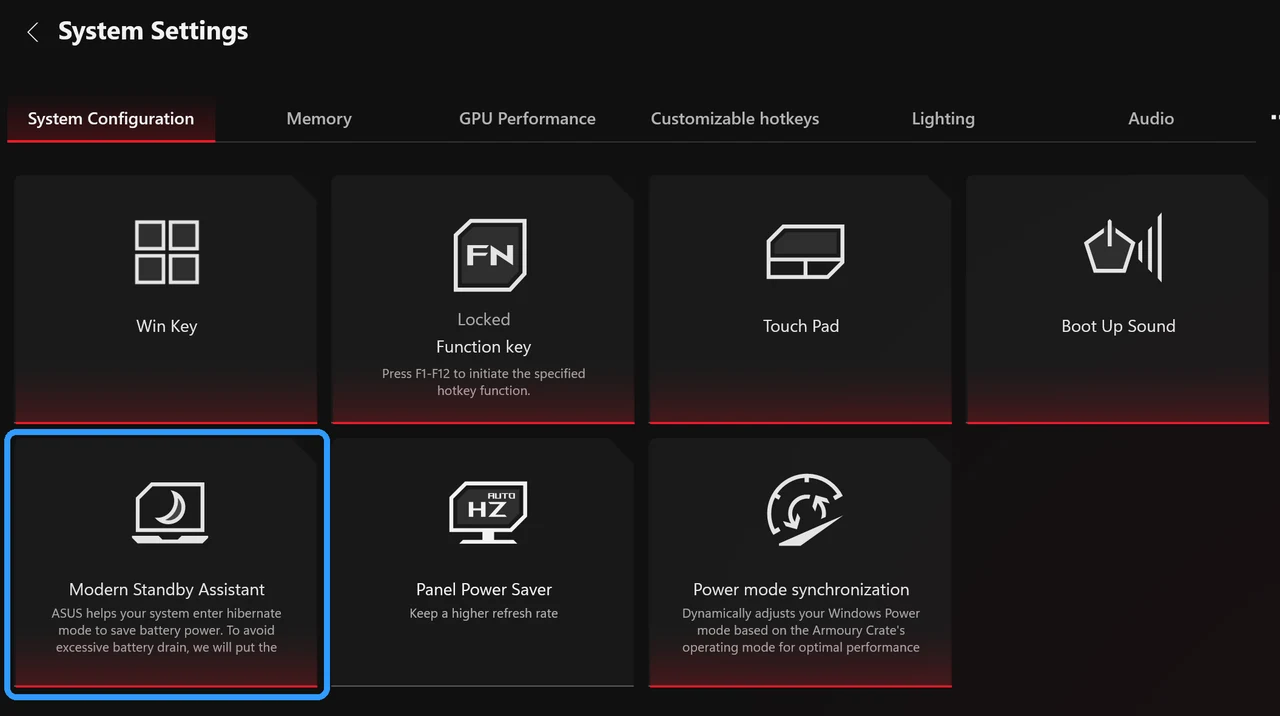Click the Modern Standby moon laptop icon

pos(170,513)
